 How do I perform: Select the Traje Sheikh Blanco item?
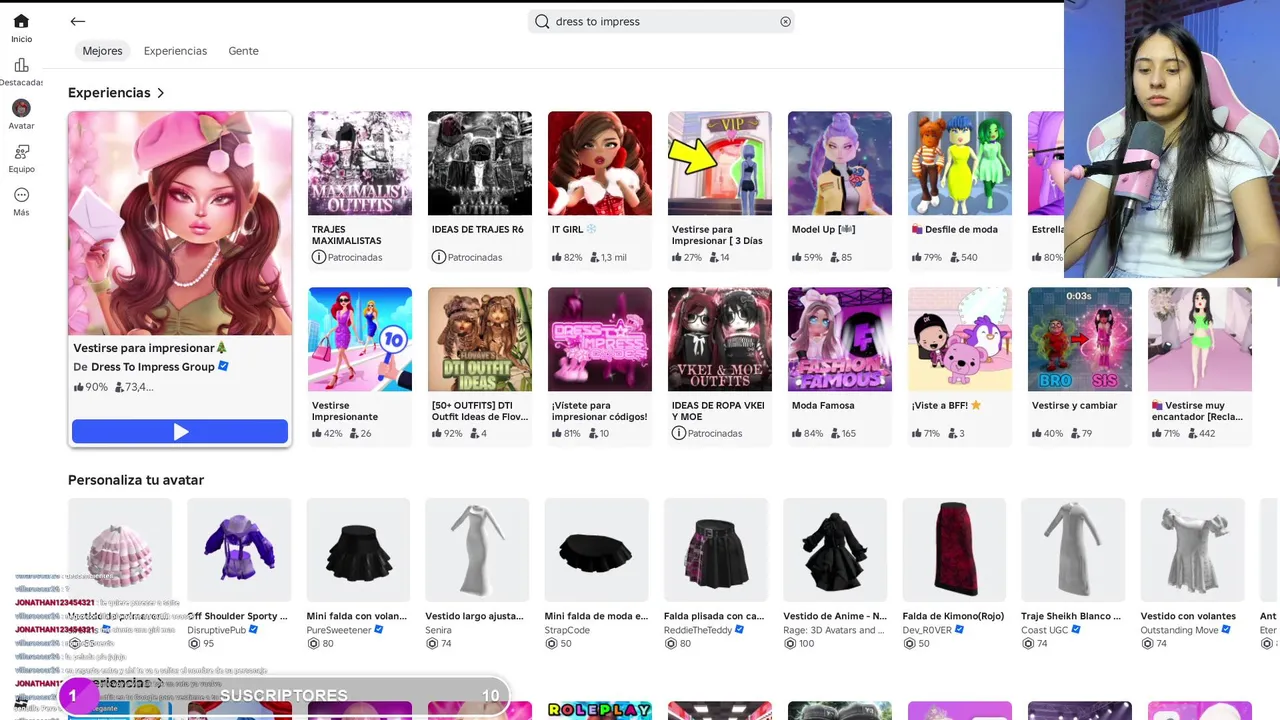(1073, 550)
